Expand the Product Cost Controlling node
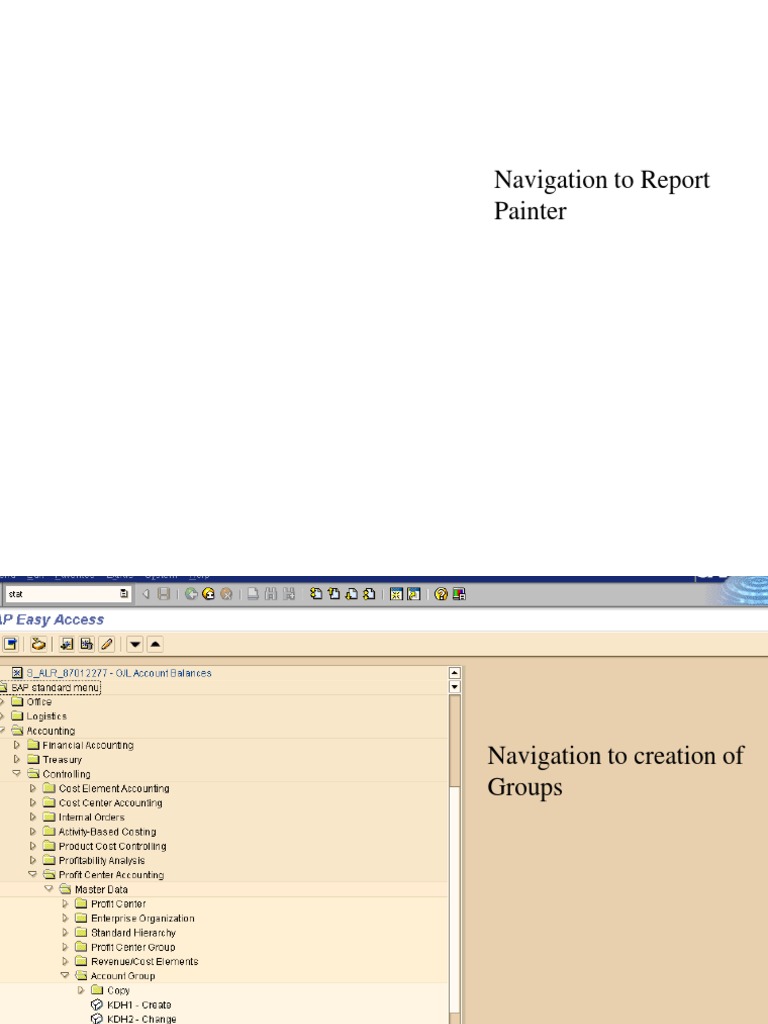 (33, 846)
